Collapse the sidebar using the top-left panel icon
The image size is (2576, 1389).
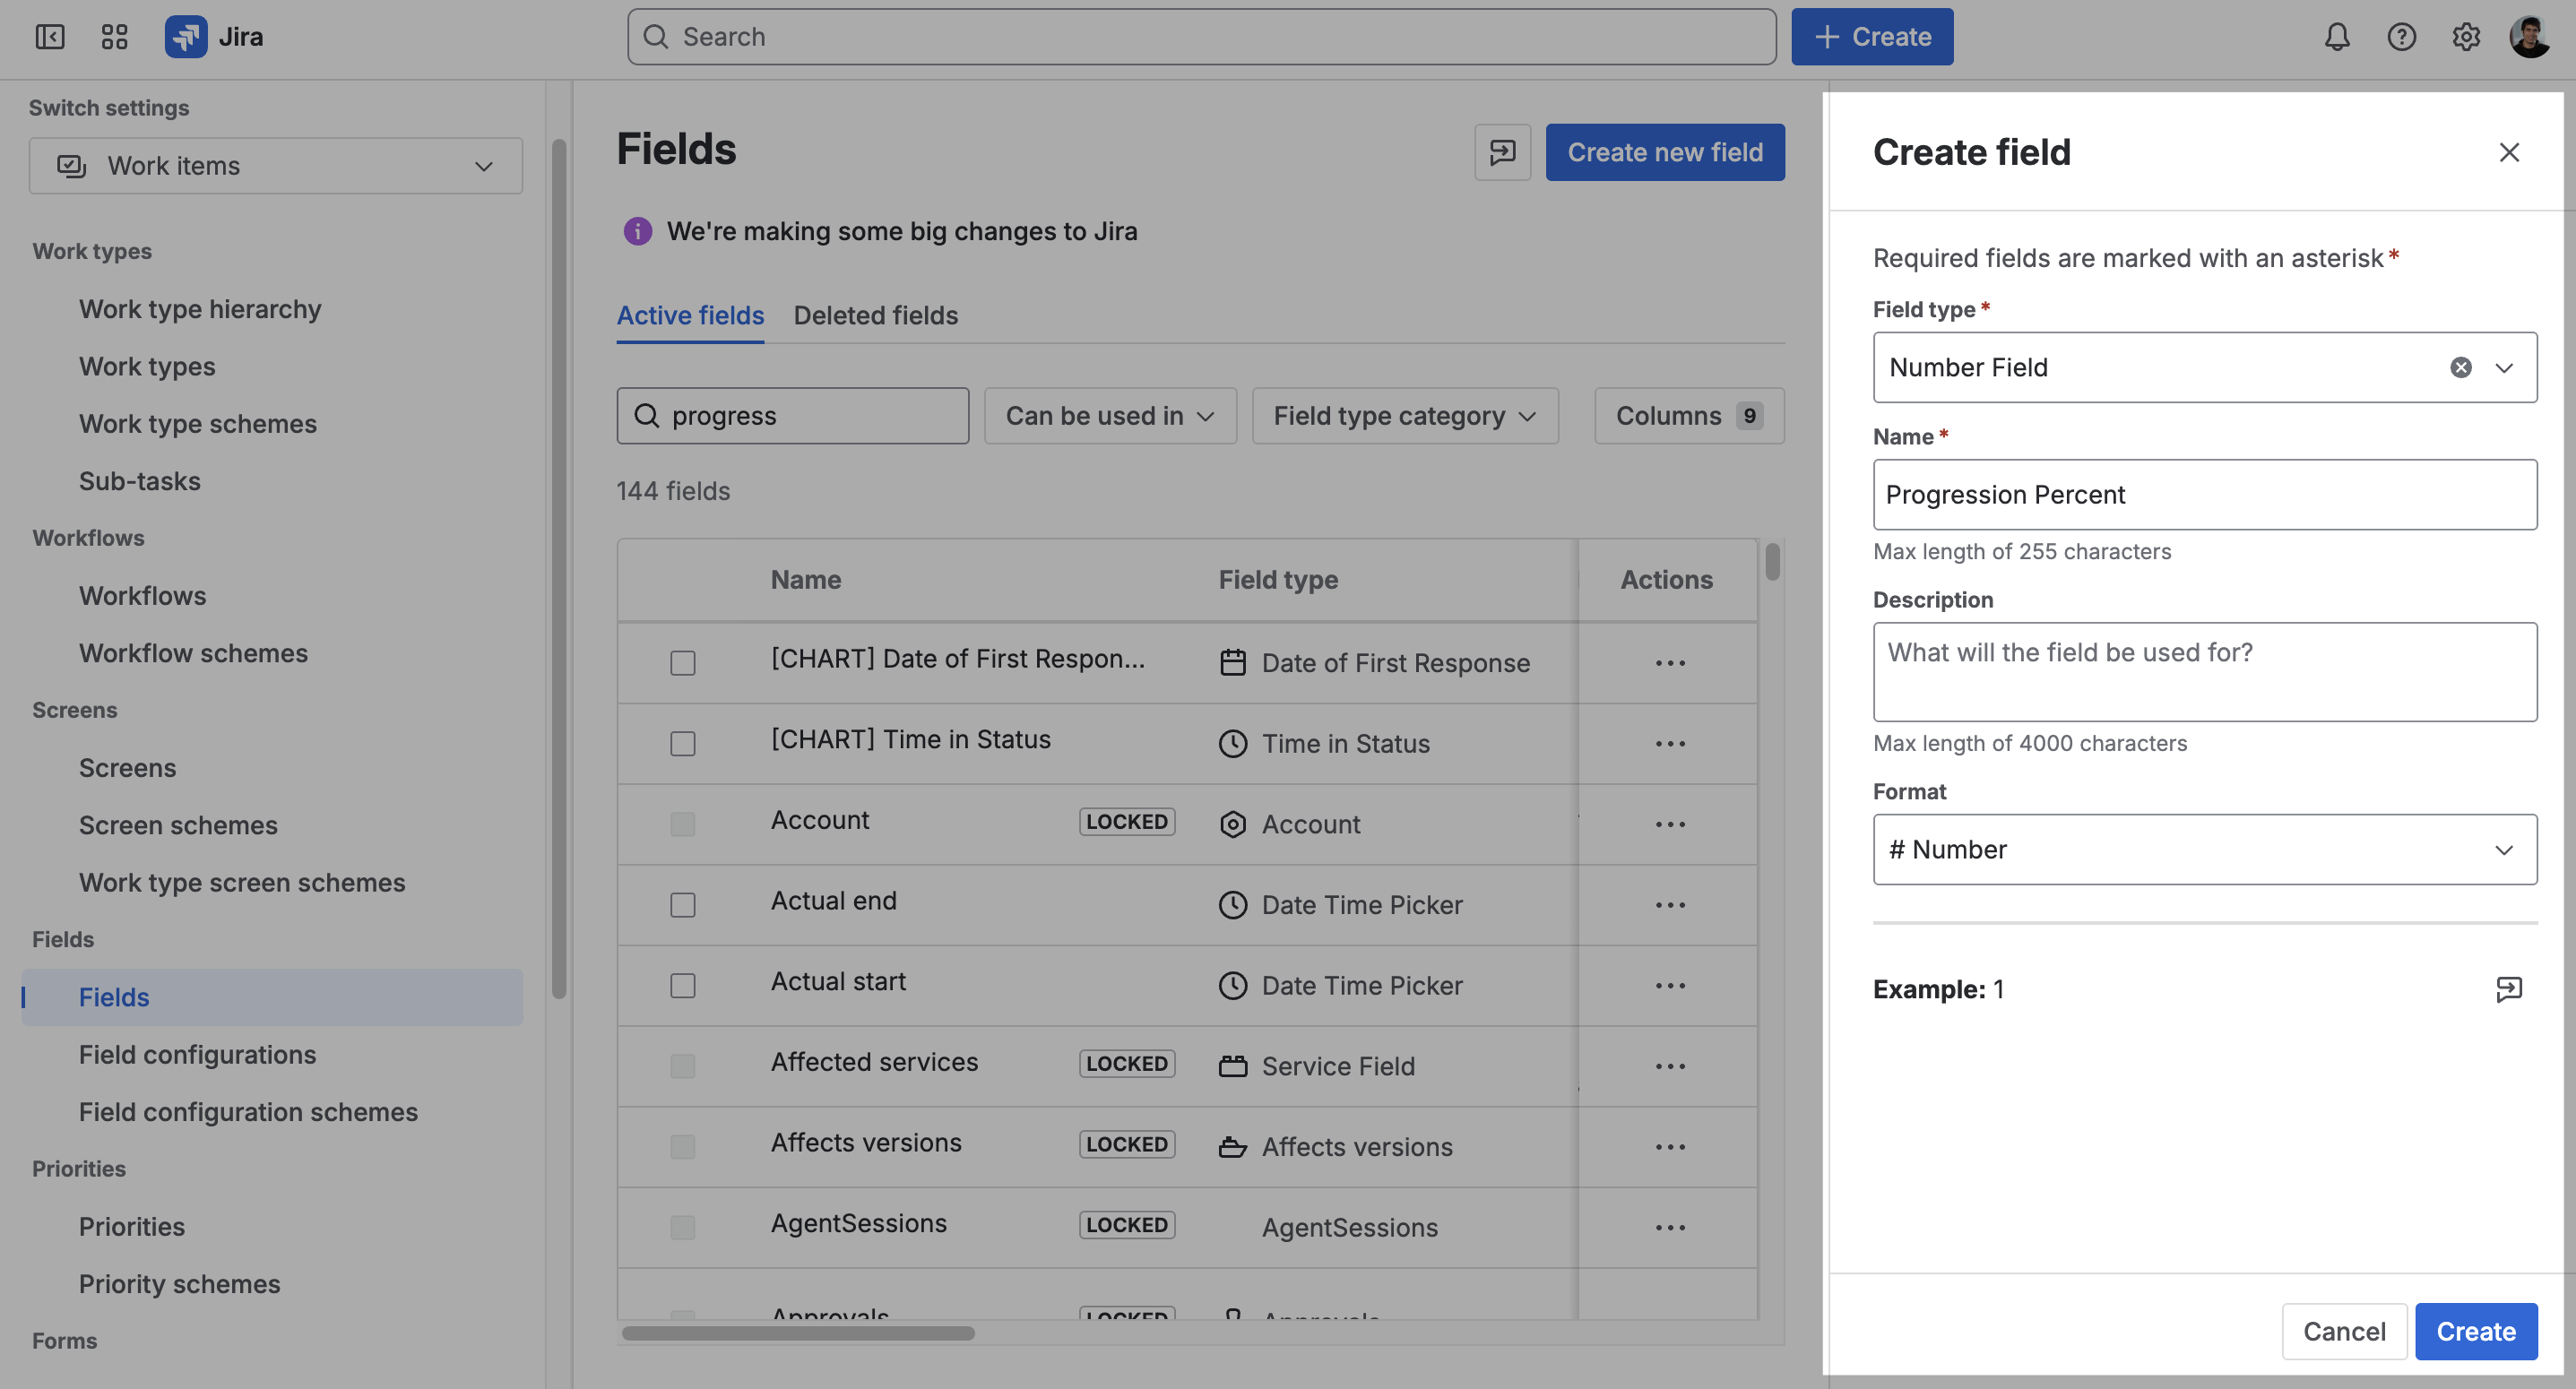[50, 37]
